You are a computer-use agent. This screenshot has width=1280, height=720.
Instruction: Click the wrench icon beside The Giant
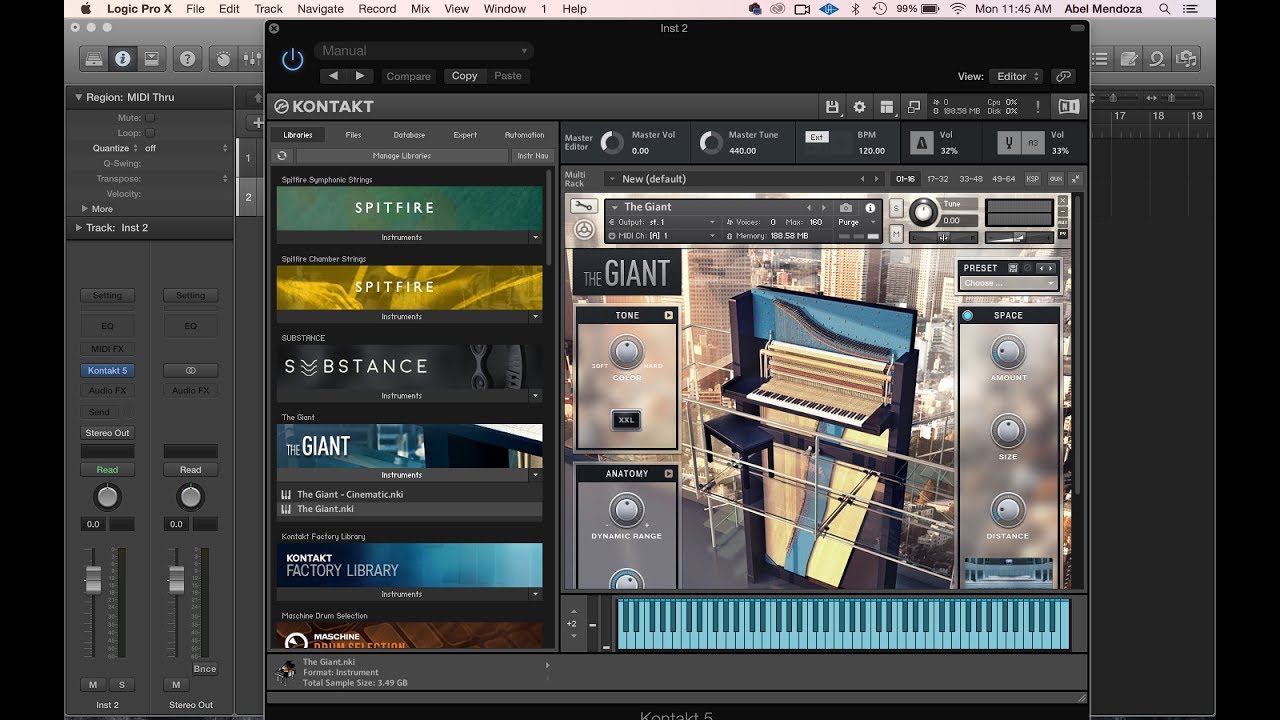pos(583,207)
